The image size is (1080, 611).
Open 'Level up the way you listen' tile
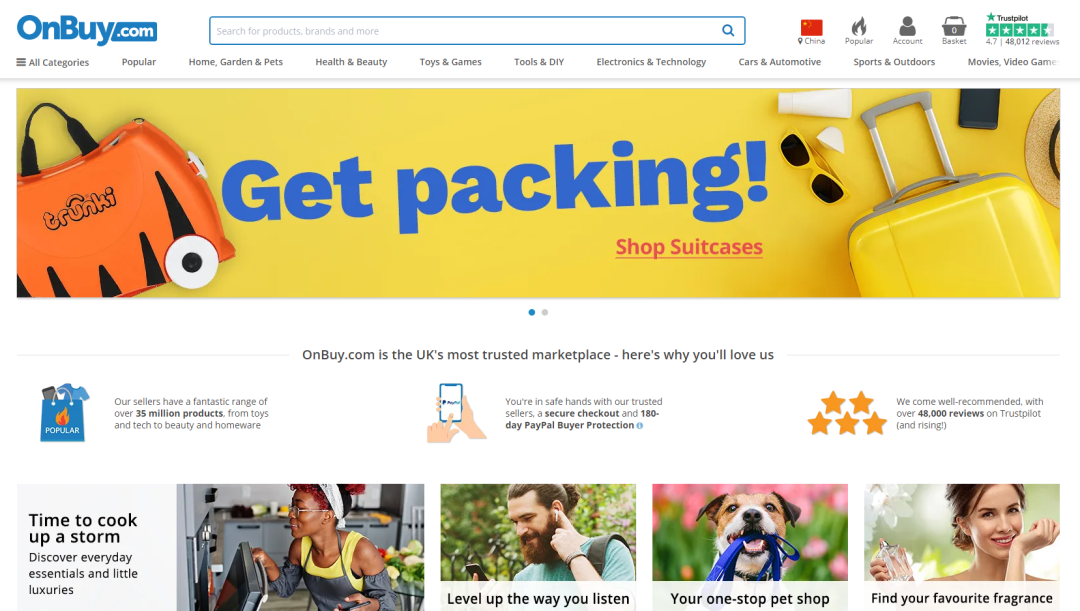pos(538,547)
